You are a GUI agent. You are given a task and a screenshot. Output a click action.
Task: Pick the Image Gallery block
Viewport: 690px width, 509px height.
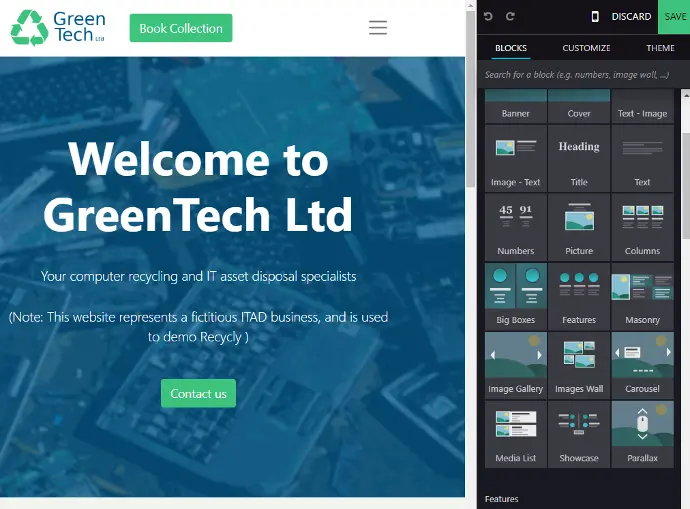pos(516,364)
